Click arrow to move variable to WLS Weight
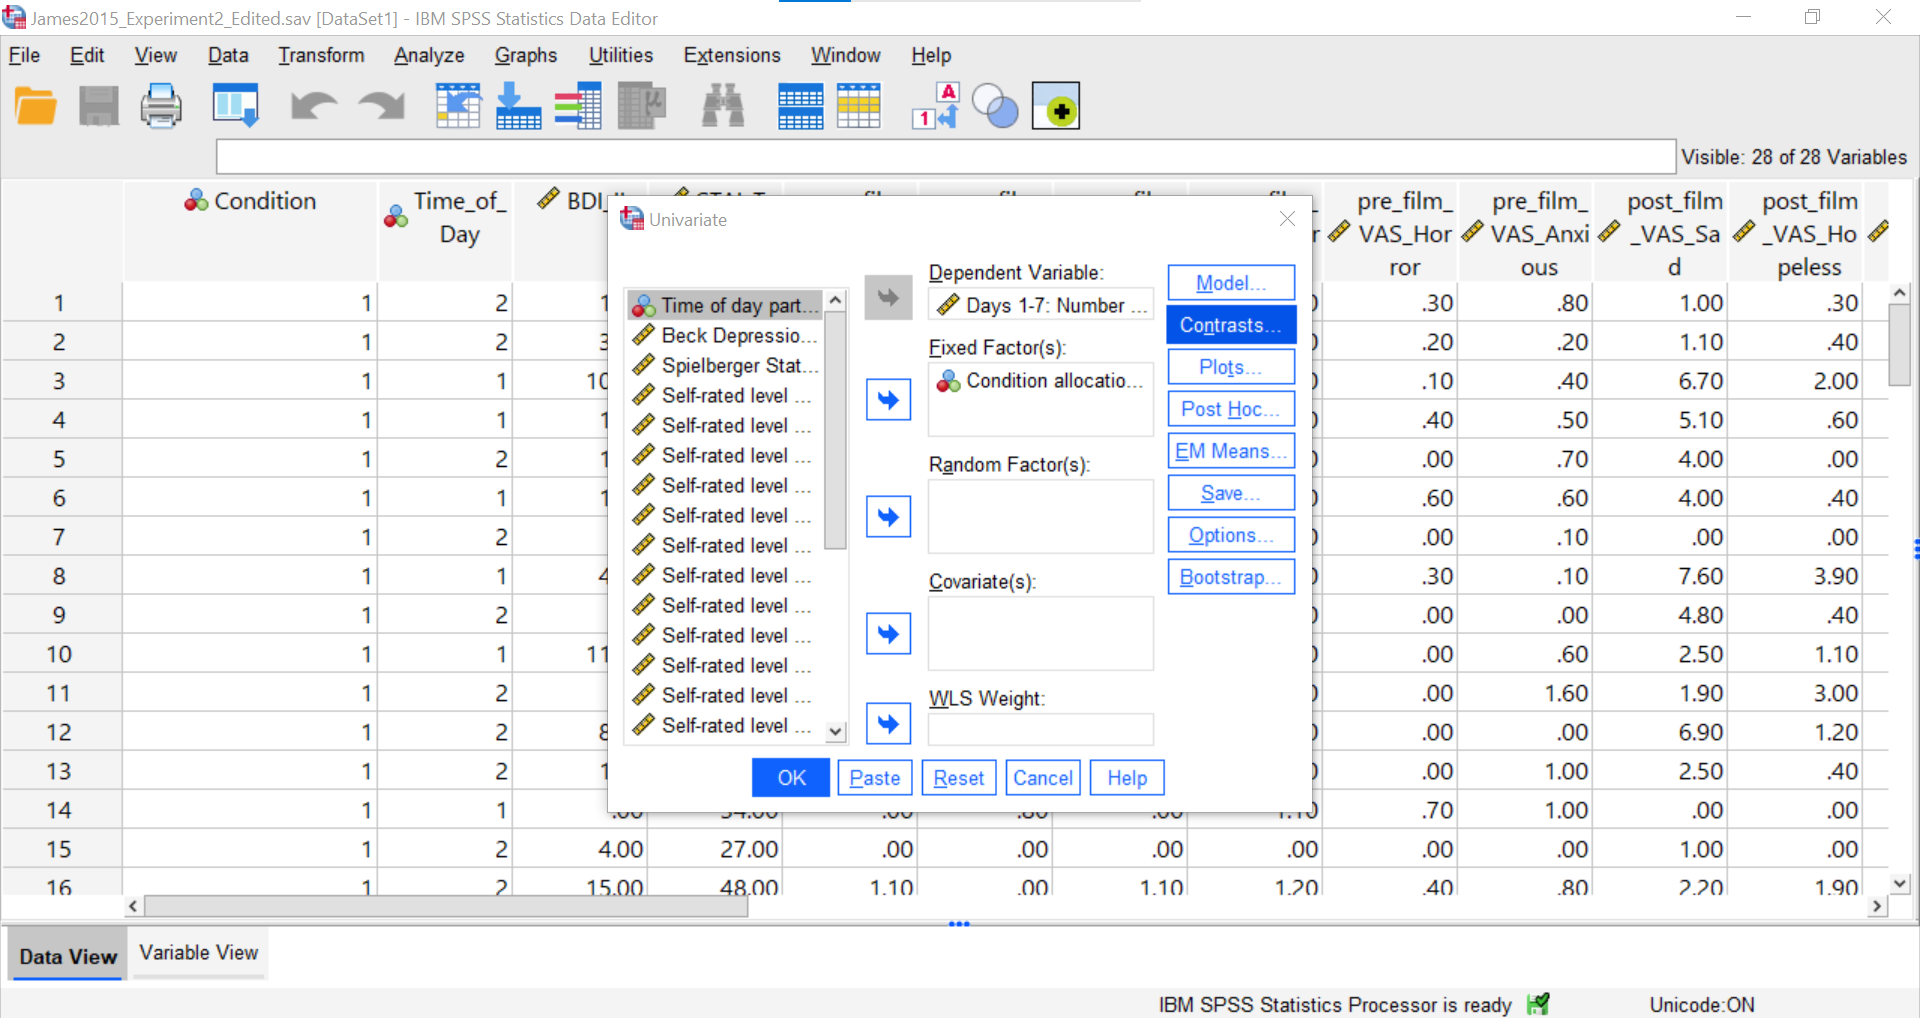 coord(888,724)
